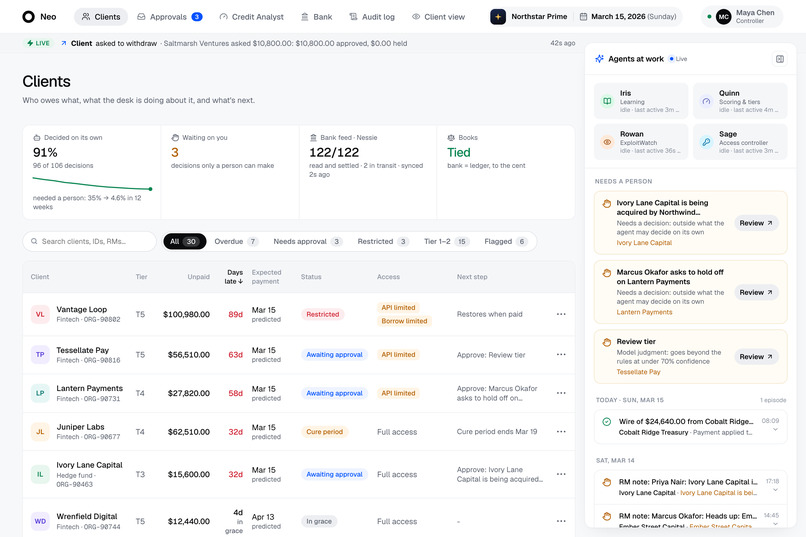Image resolution: width=806 pixels, height=537 pixels.
Task: Switch to Credit Analyst tab
Action: 251,16
